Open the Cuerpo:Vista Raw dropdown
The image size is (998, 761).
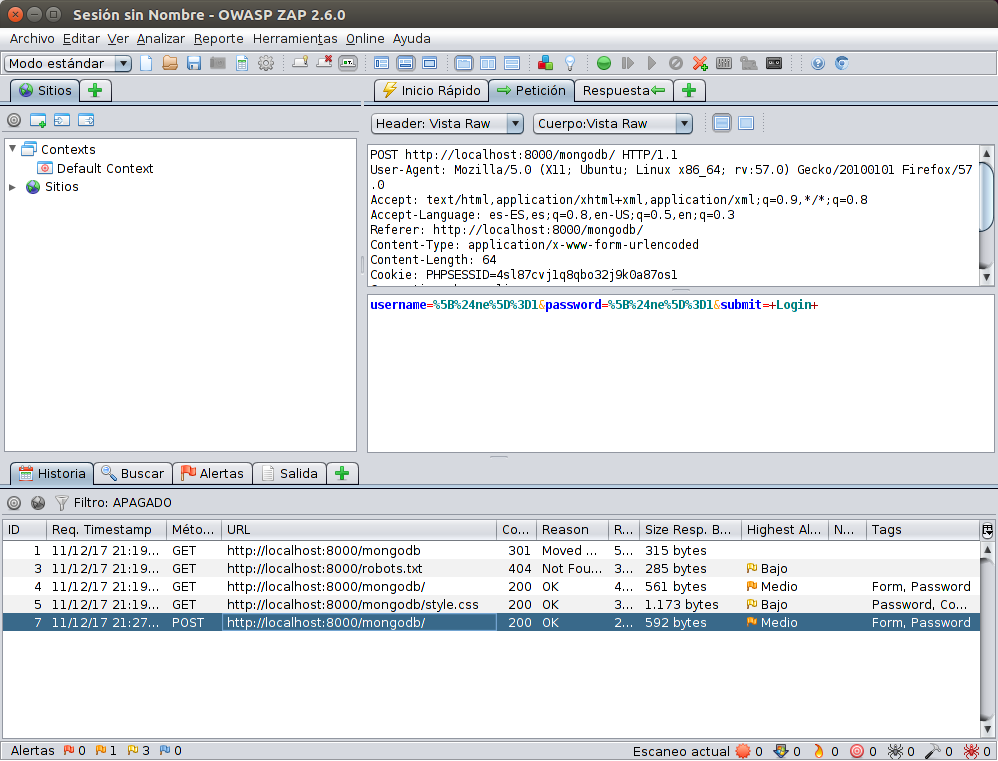[612, 123]
